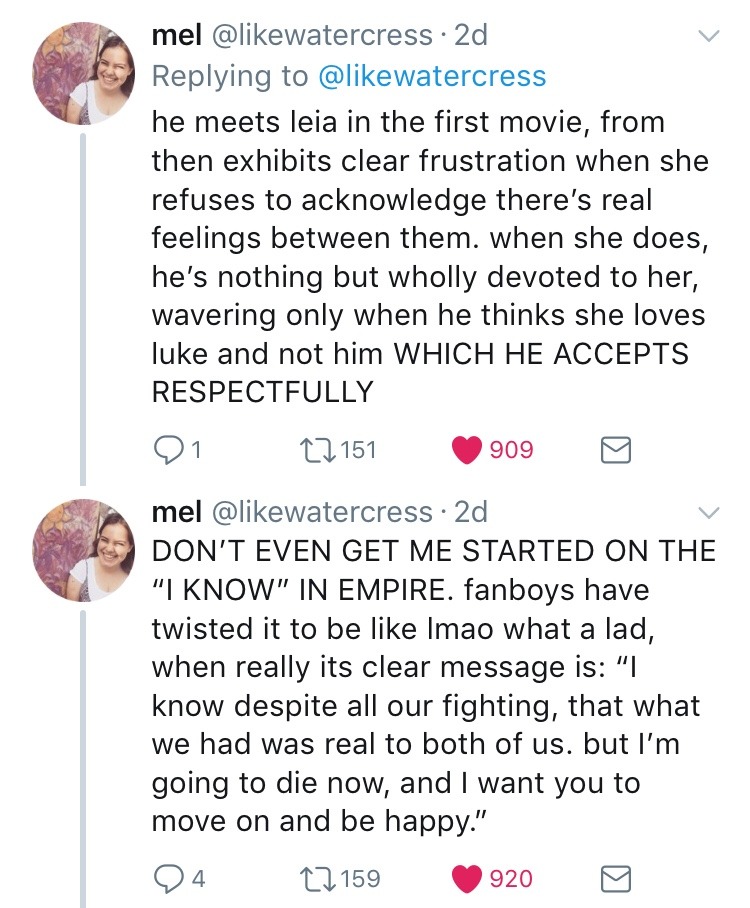Open the 2d timestamp on first tweet
Image resolution: width=750 pixels, height=908 pixels.
coord(471,36)
